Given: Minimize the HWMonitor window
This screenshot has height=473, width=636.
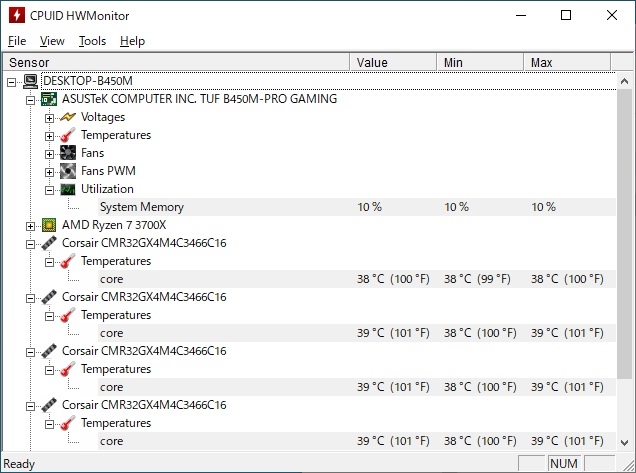Looking at the screenshot, I should click(x=521, y=15).
